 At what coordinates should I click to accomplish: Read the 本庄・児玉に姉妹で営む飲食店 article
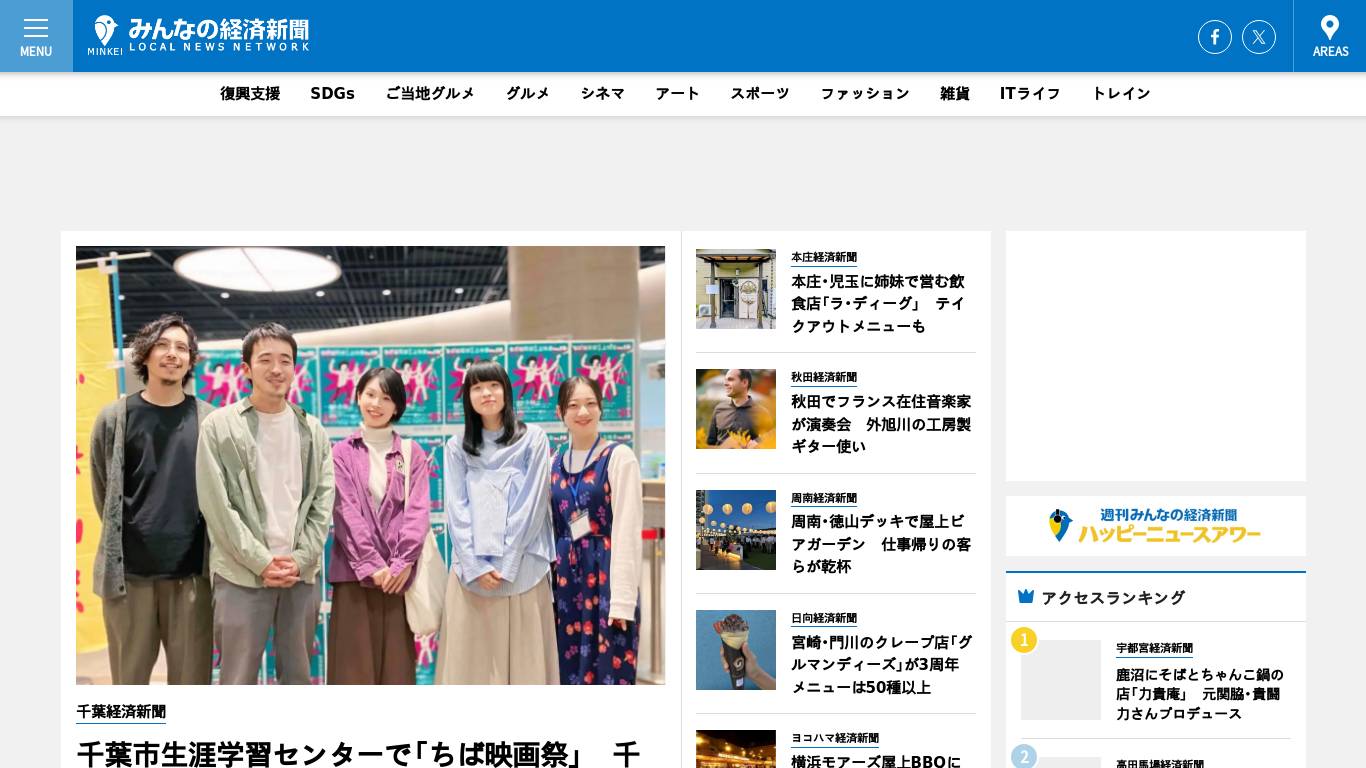tap(878, 304)
